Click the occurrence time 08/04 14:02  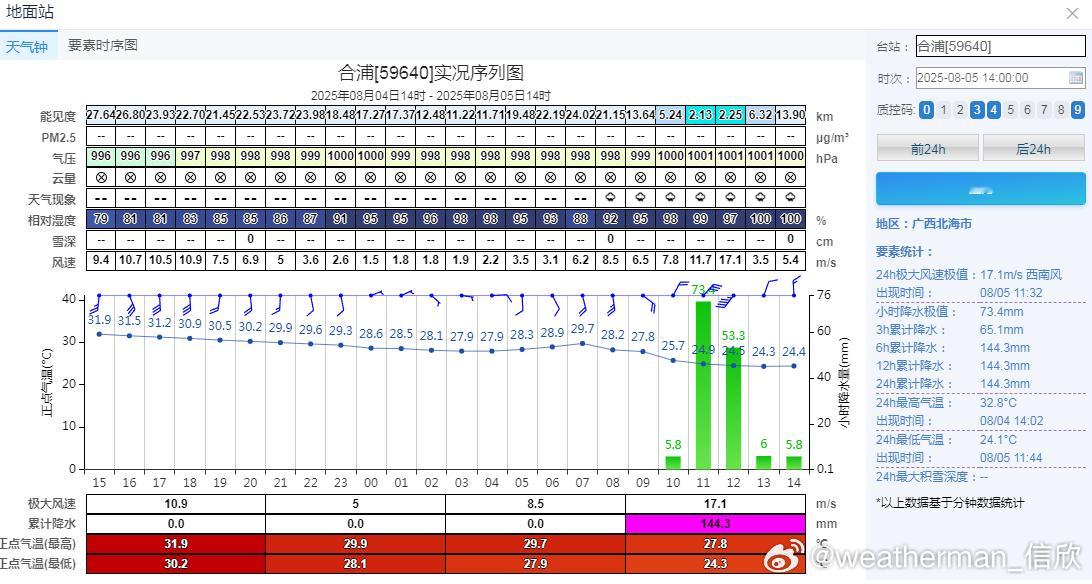[1011, 420]
